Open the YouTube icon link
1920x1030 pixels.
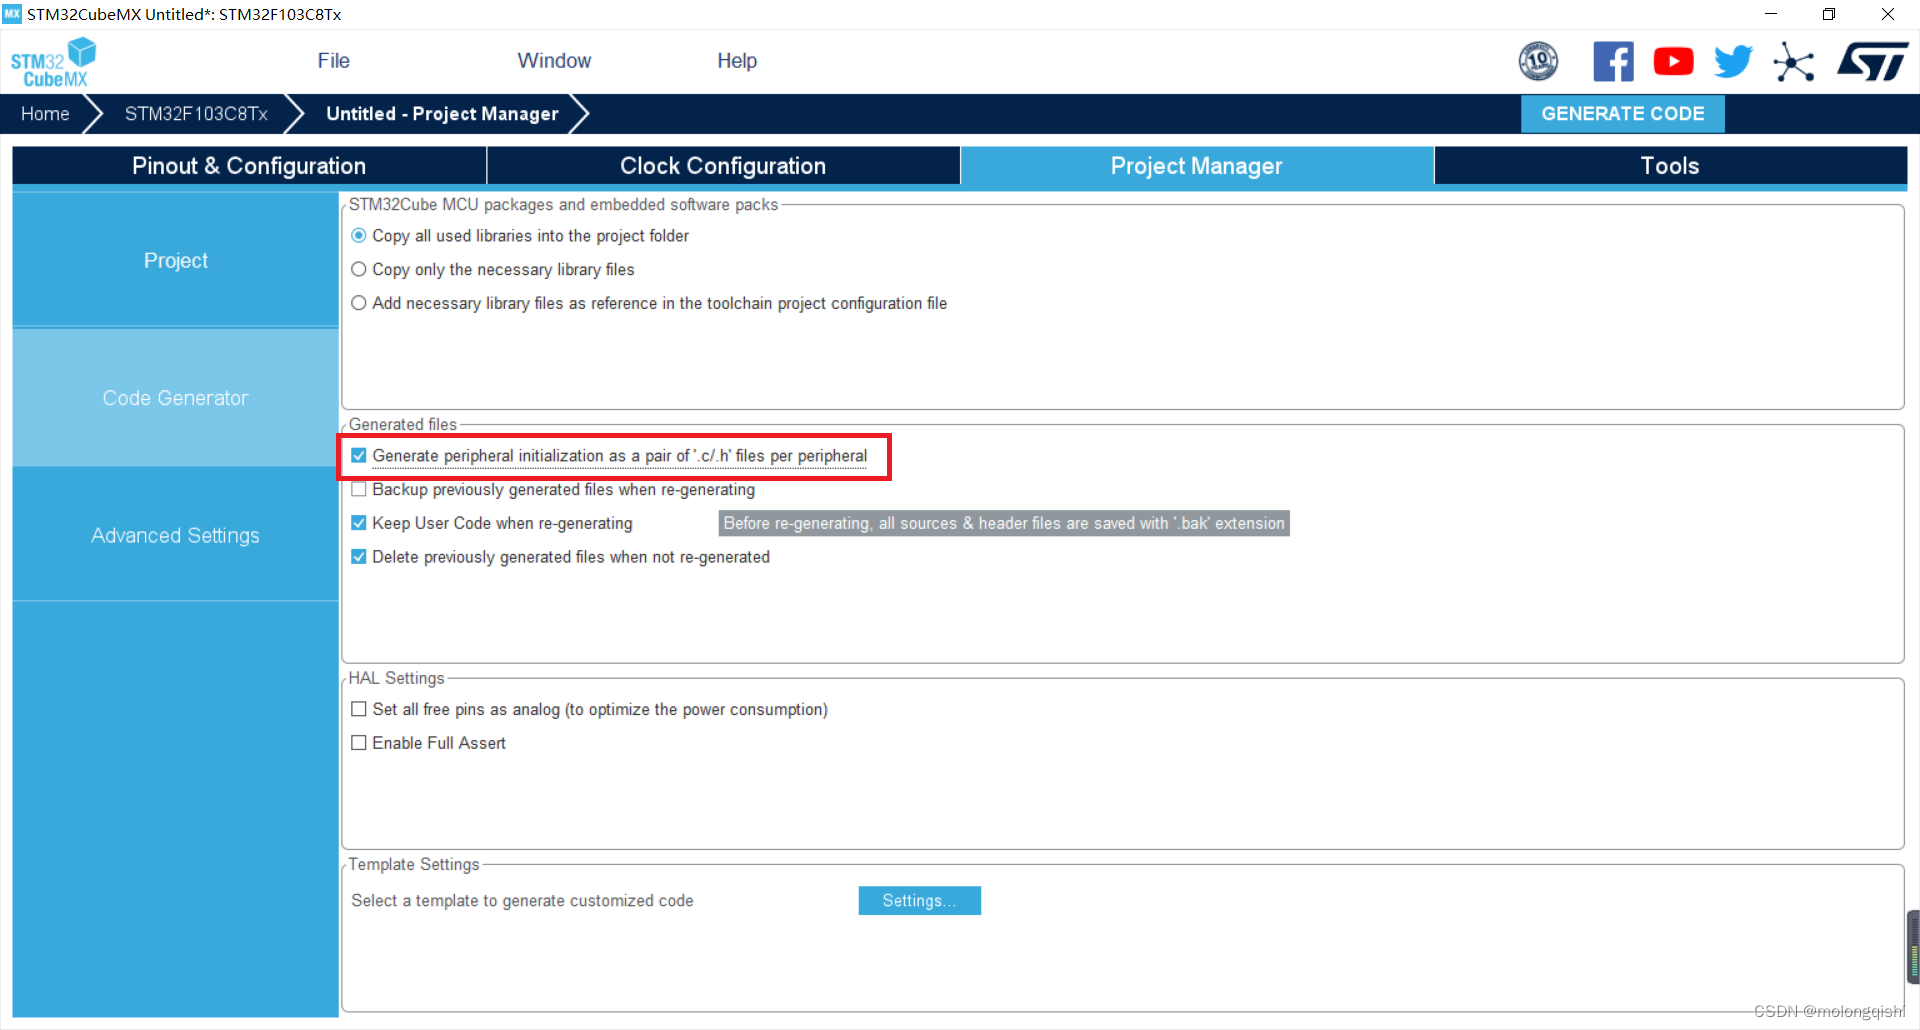(1673, 62)
